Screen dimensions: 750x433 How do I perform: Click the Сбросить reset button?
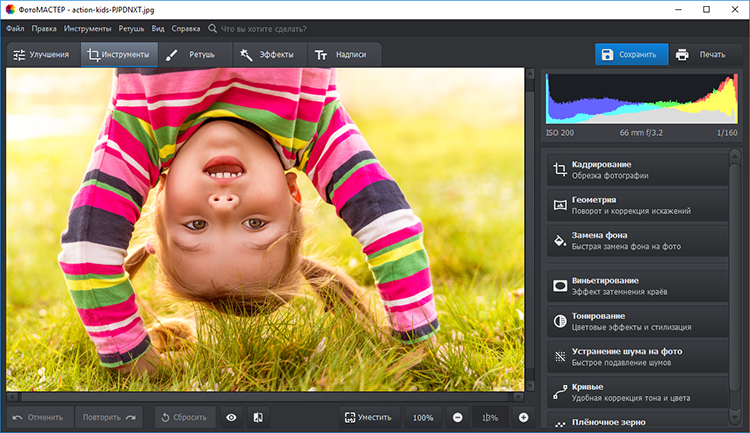coord(184,417)
